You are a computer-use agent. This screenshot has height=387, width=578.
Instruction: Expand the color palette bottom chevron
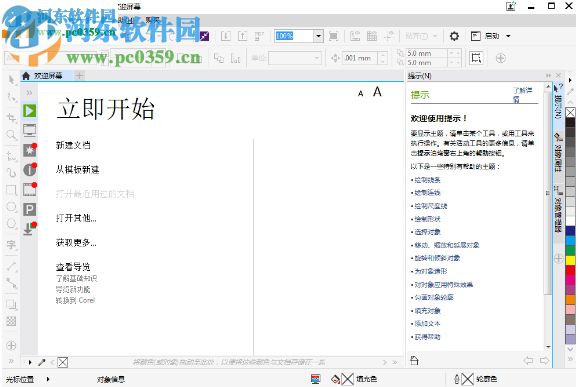[x=570, y=349]
